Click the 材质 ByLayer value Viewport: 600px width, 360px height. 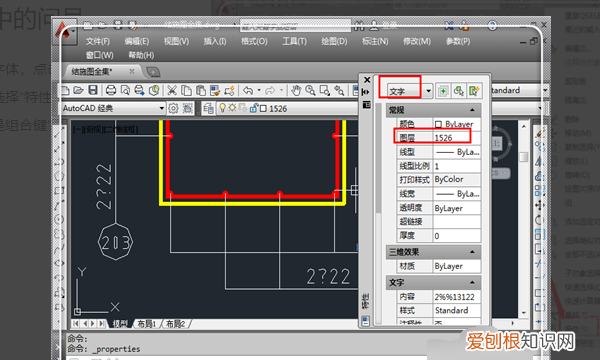tap(457, 266)
